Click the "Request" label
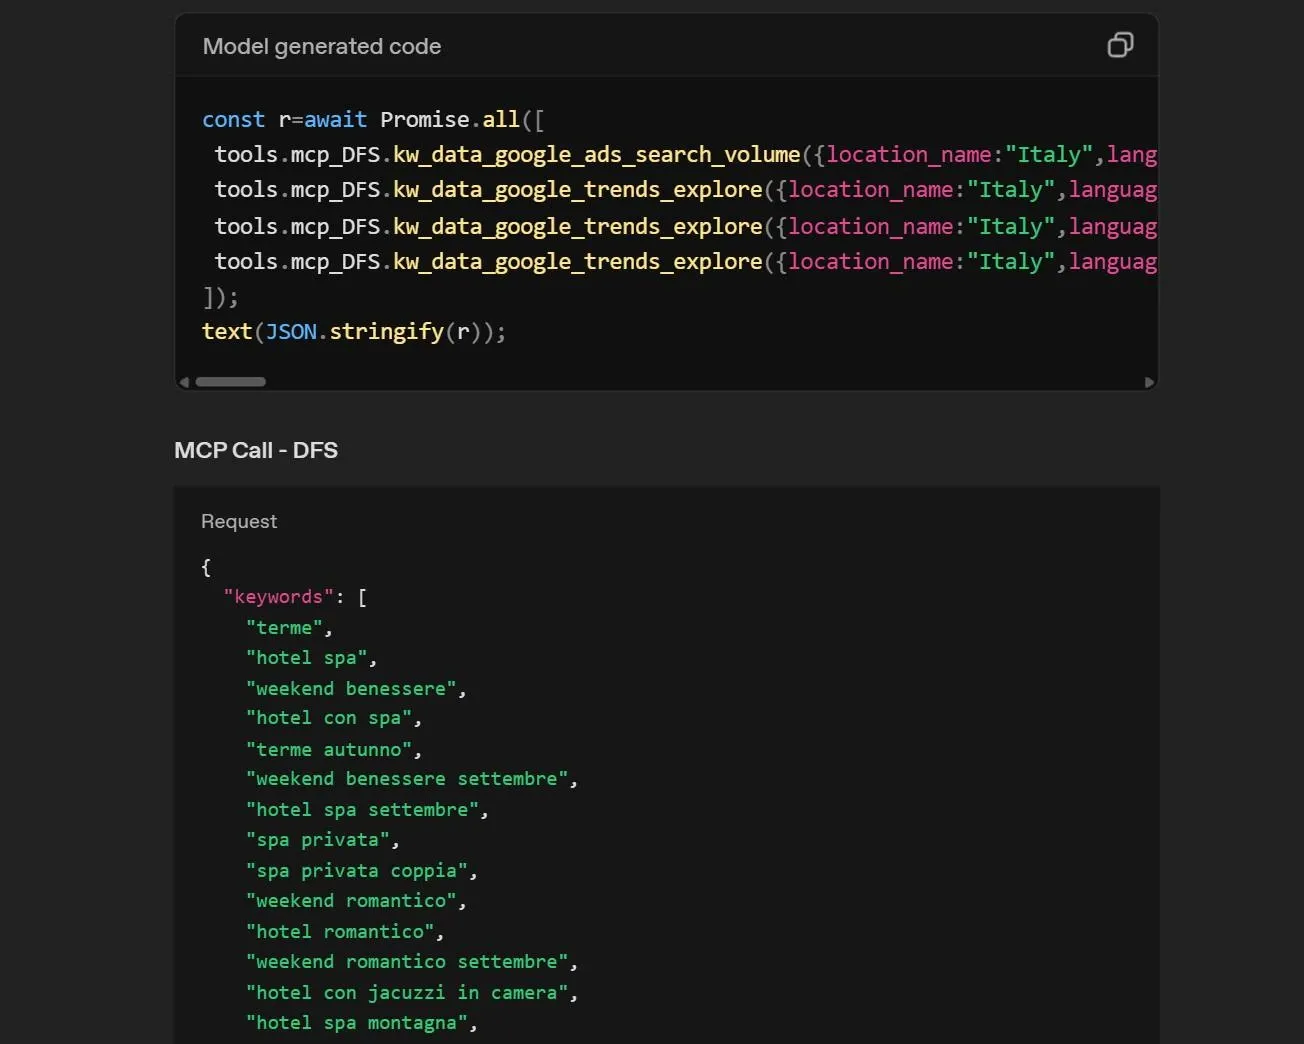 point(239,521)
